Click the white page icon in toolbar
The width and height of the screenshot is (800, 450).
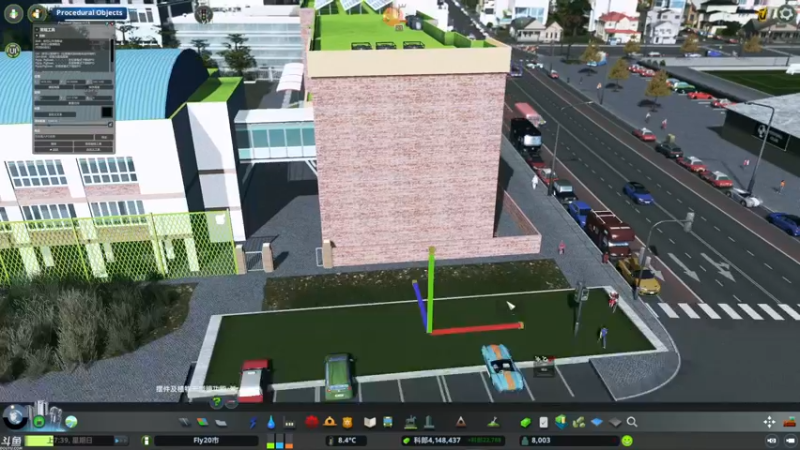click(543, 422)
